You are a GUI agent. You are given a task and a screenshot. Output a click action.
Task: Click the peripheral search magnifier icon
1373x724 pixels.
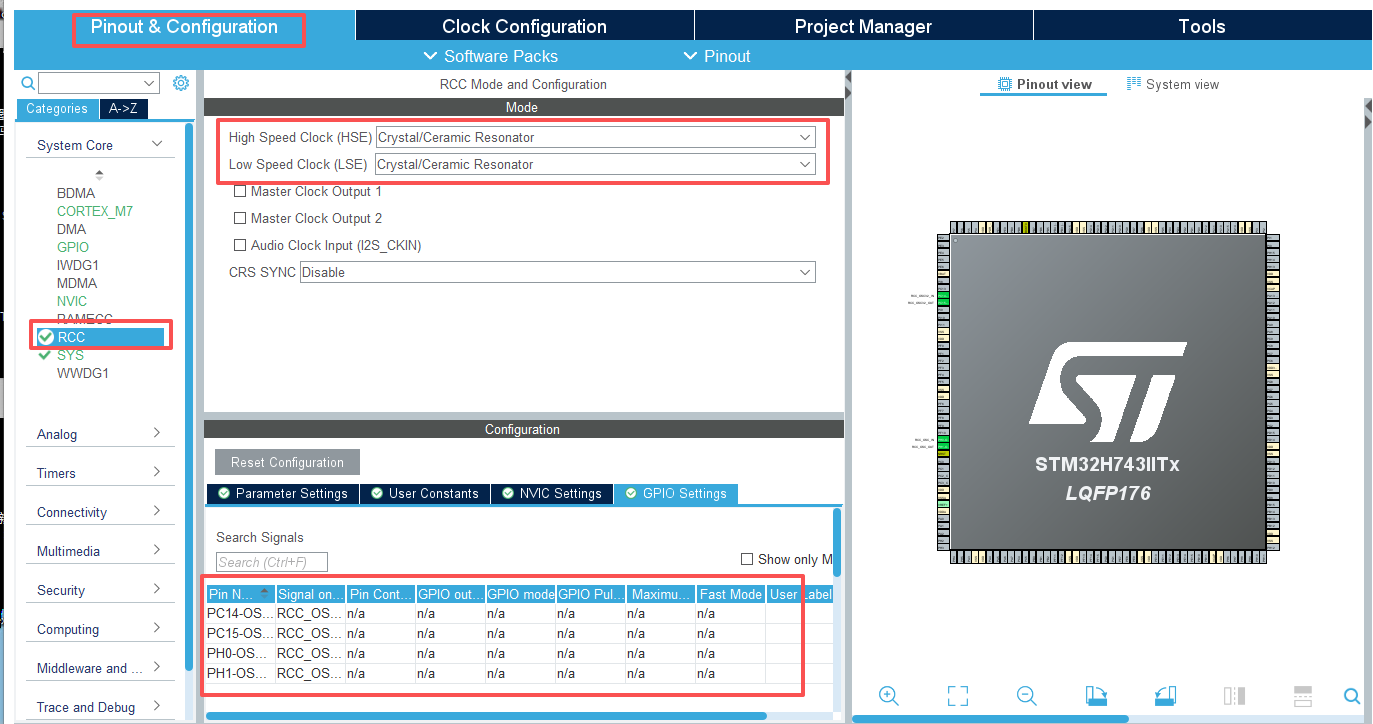(x=28, y=83)
